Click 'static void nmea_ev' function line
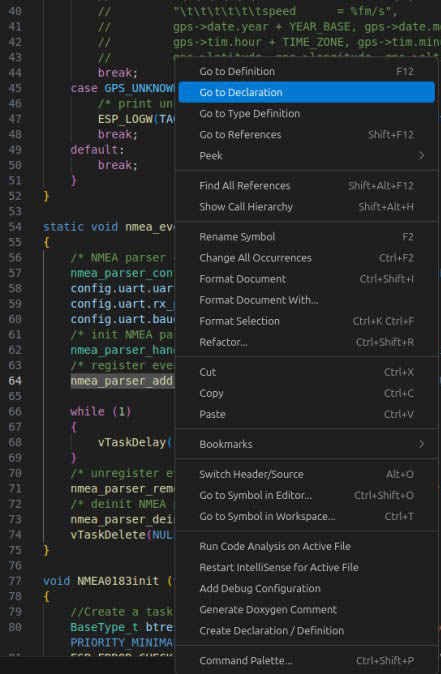 (108, 227)
